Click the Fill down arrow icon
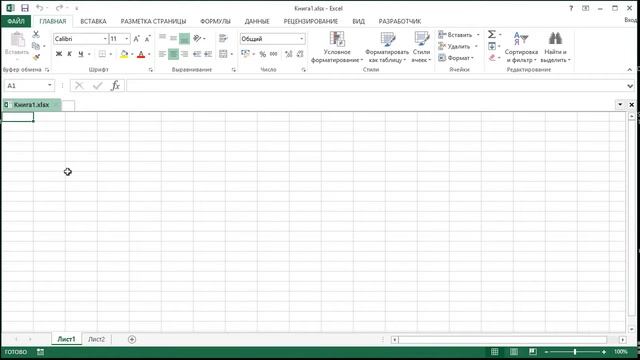The width and height of the screenshot is (640, 360). click(492, 46)
